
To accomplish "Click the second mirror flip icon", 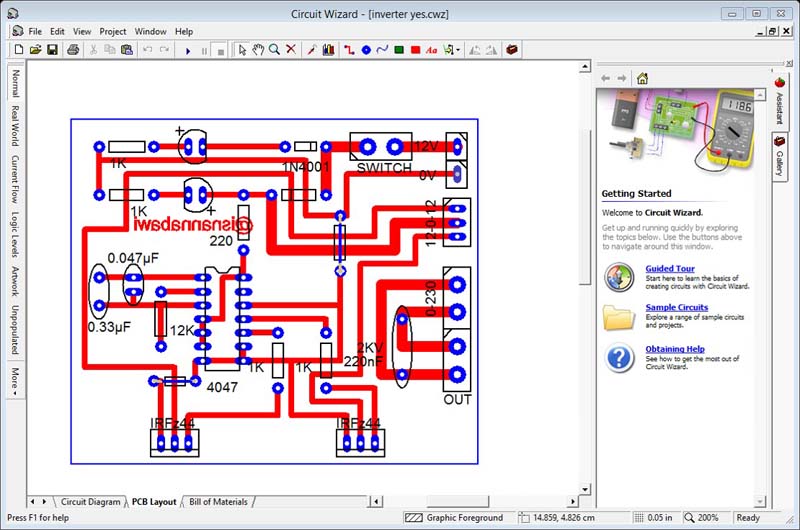I will 491,50.
